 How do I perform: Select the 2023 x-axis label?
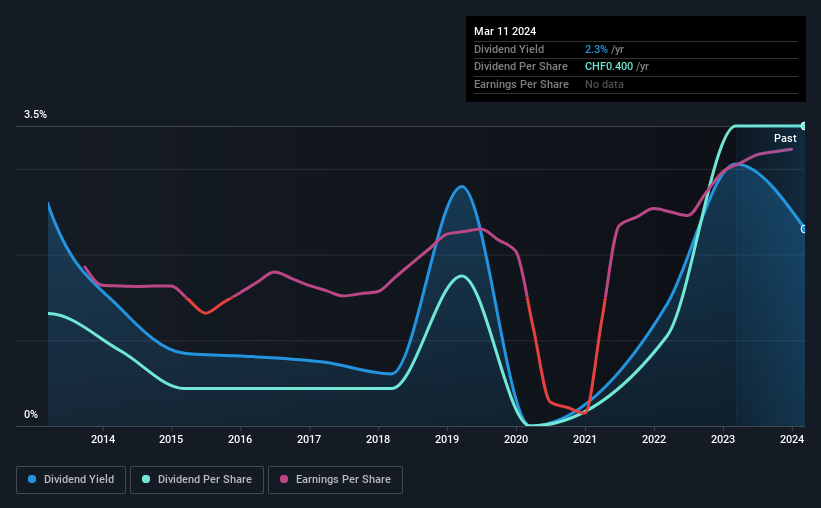723,439
